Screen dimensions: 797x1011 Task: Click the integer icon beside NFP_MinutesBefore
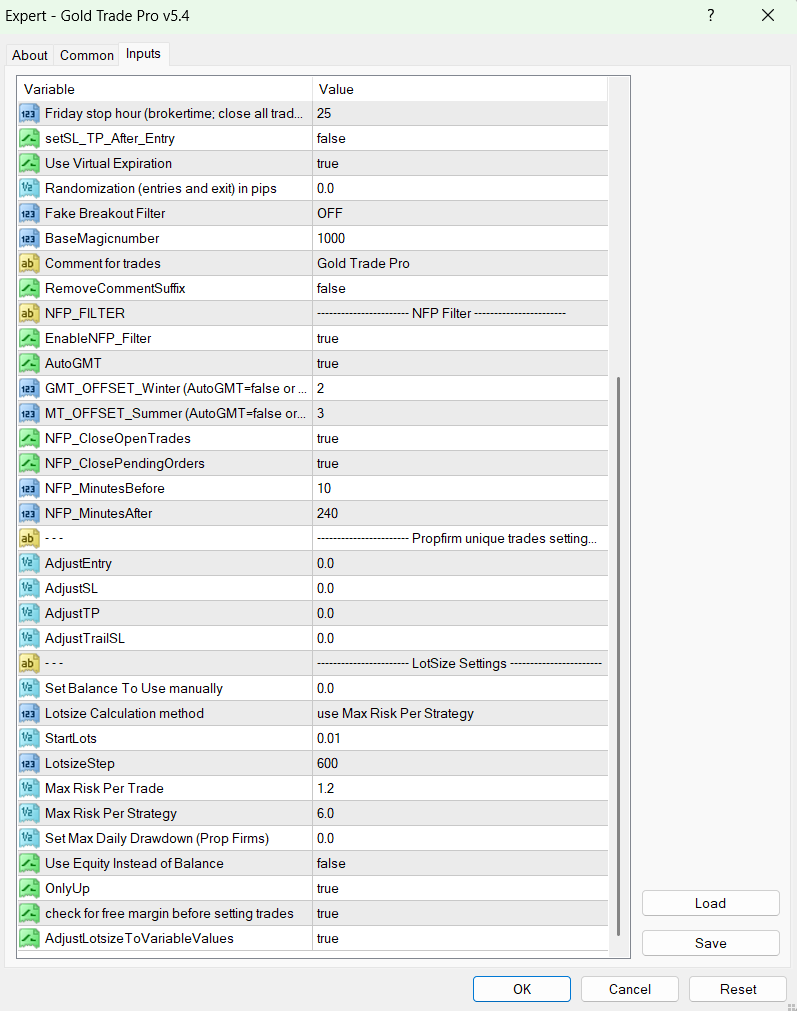[x=29, y=488]
